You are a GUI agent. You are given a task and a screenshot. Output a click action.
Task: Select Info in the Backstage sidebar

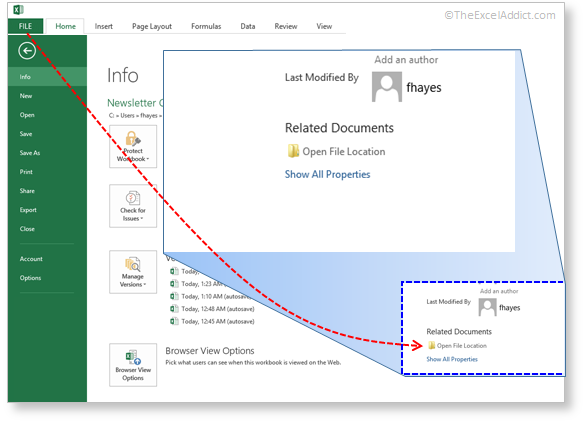click(47, 77)
